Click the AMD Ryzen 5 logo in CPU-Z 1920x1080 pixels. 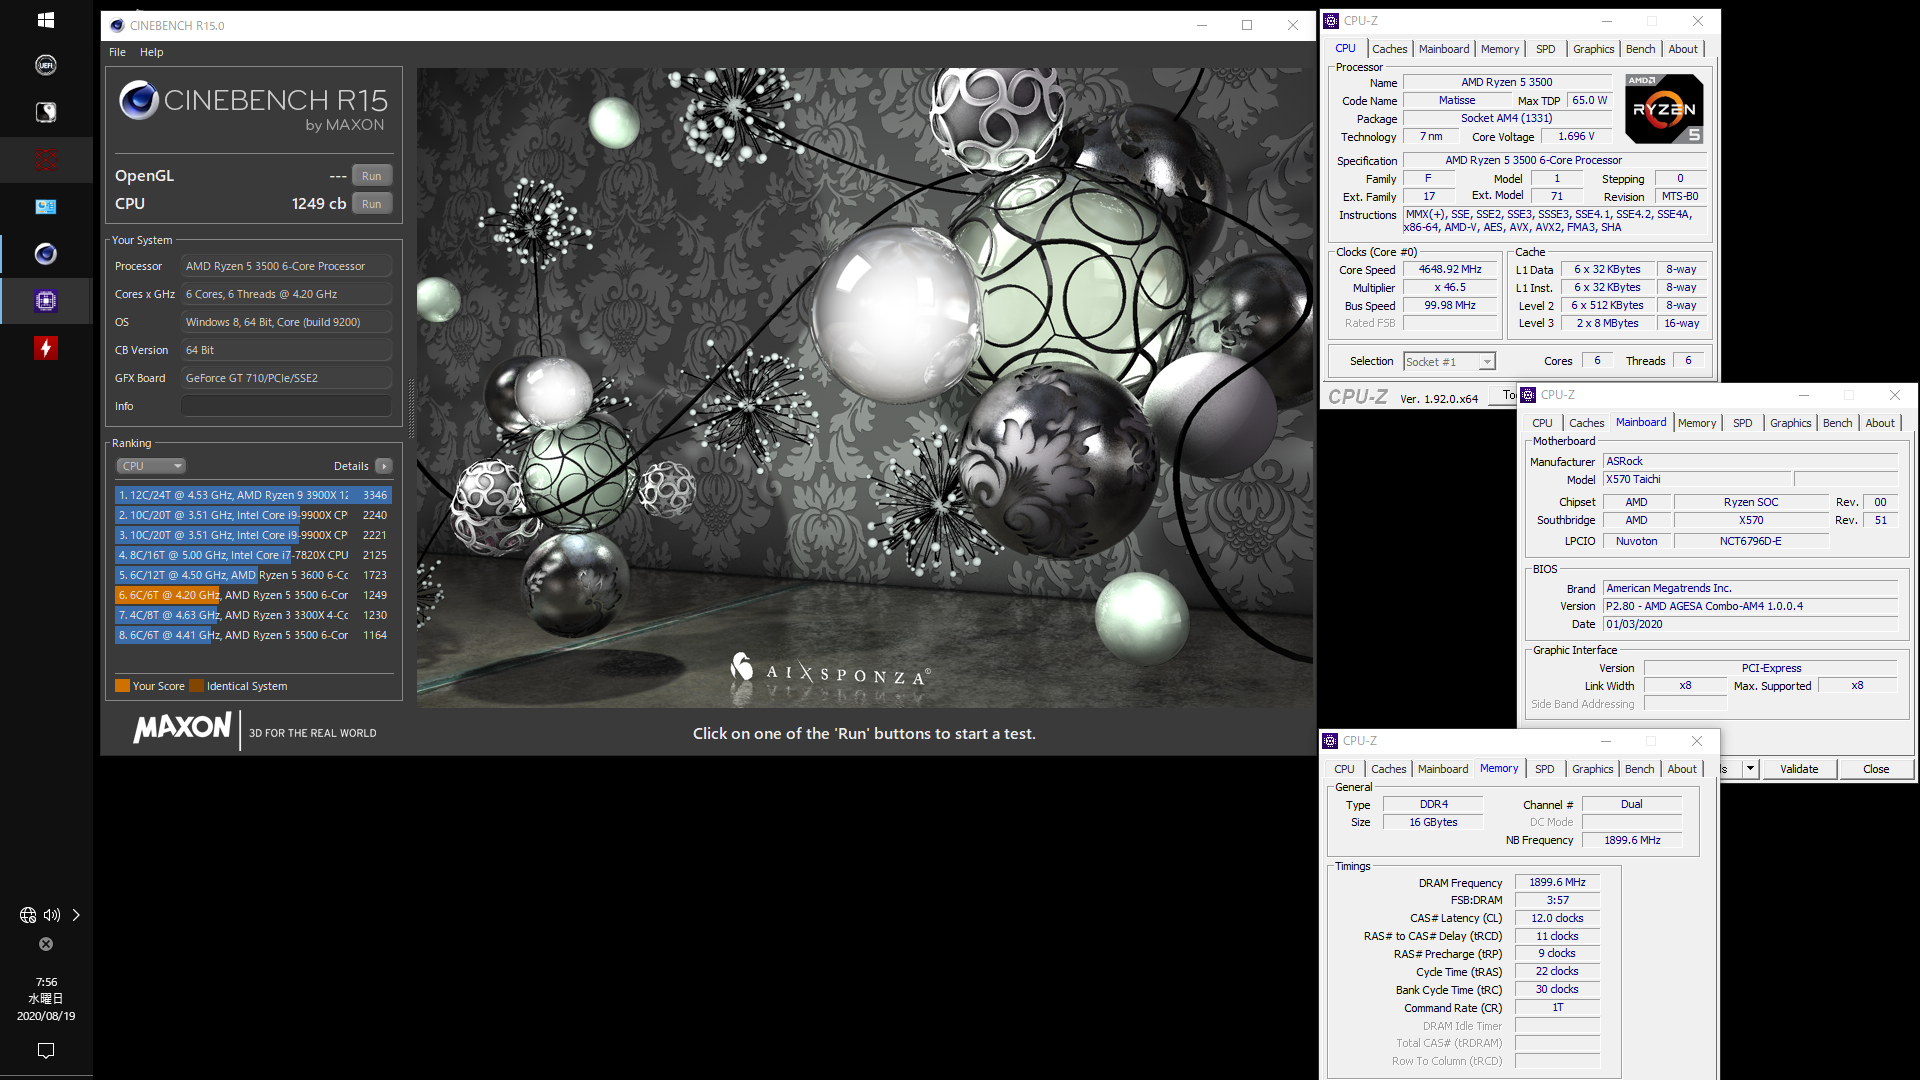click(1664, 109)
